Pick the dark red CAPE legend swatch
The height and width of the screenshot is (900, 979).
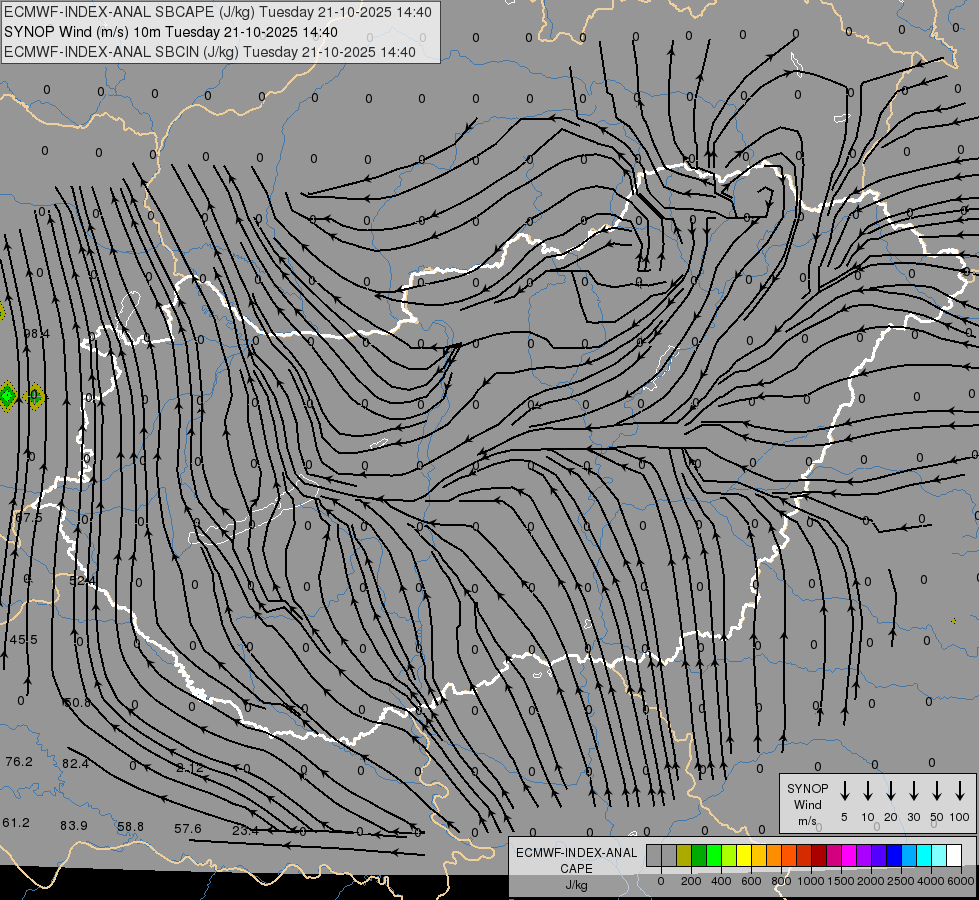point(819,855)
